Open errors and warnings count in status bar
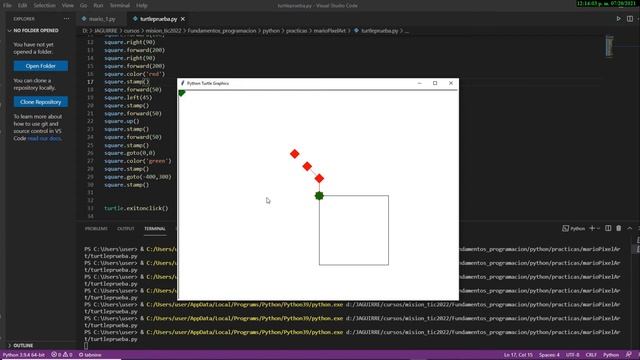The height and width of the screenshot is (360, 640). click(62, 355)
